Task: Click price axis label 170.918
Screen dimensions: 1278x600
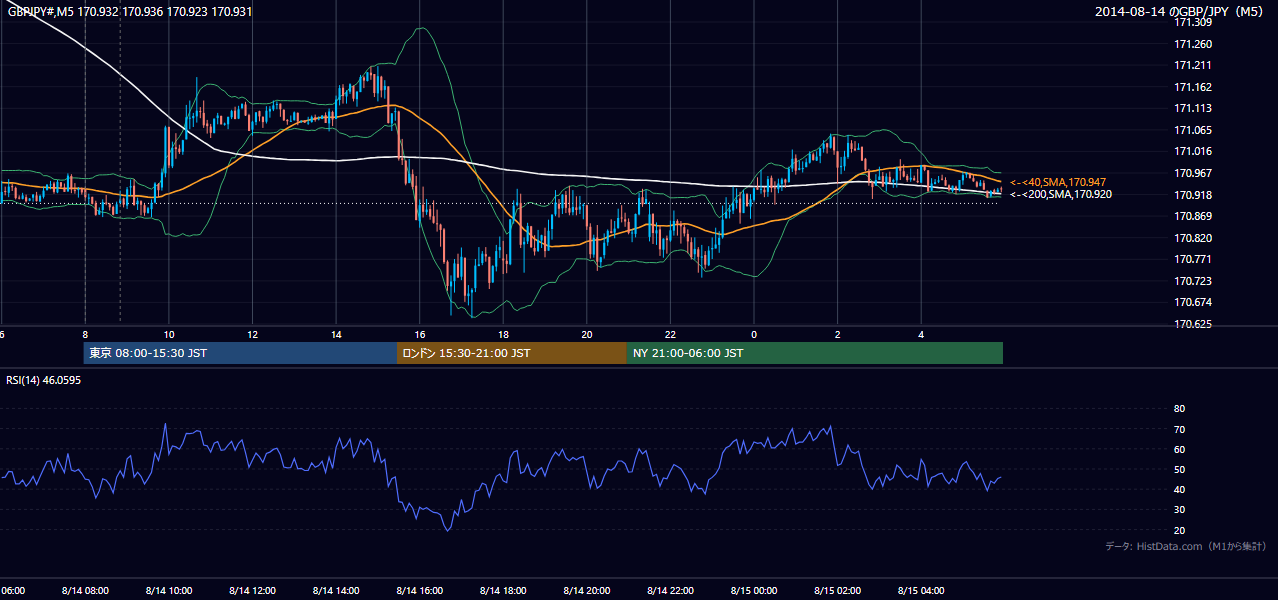Action: coord(1193,195)
